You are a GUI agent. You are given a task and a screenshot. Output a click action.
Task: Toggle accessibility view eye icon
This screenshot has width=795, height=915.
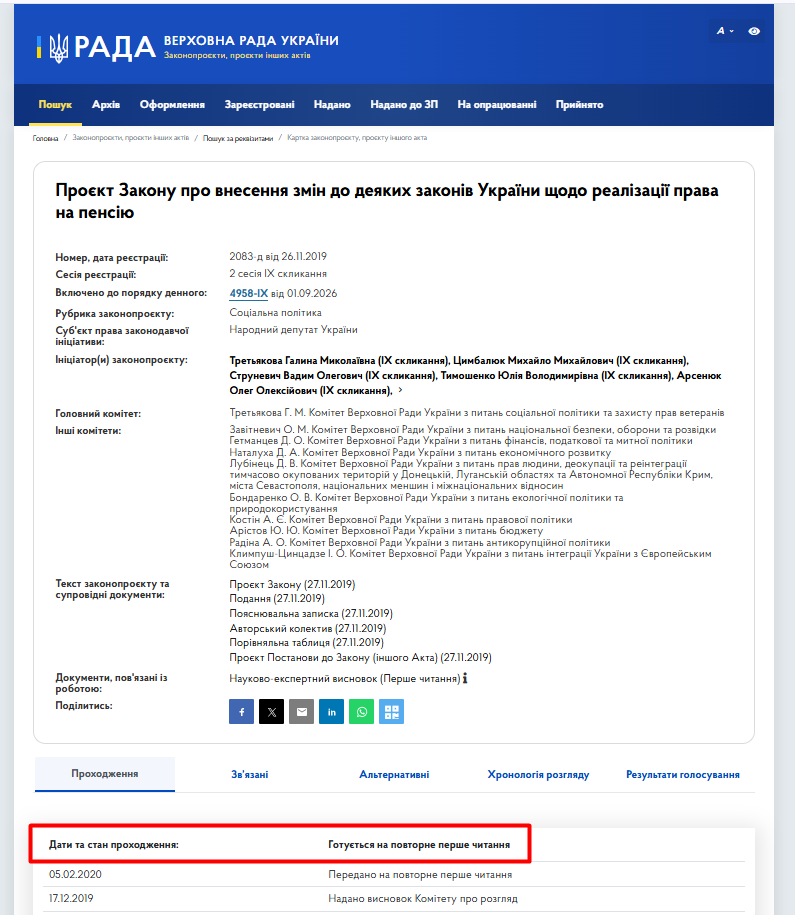(x=754, y=31)
